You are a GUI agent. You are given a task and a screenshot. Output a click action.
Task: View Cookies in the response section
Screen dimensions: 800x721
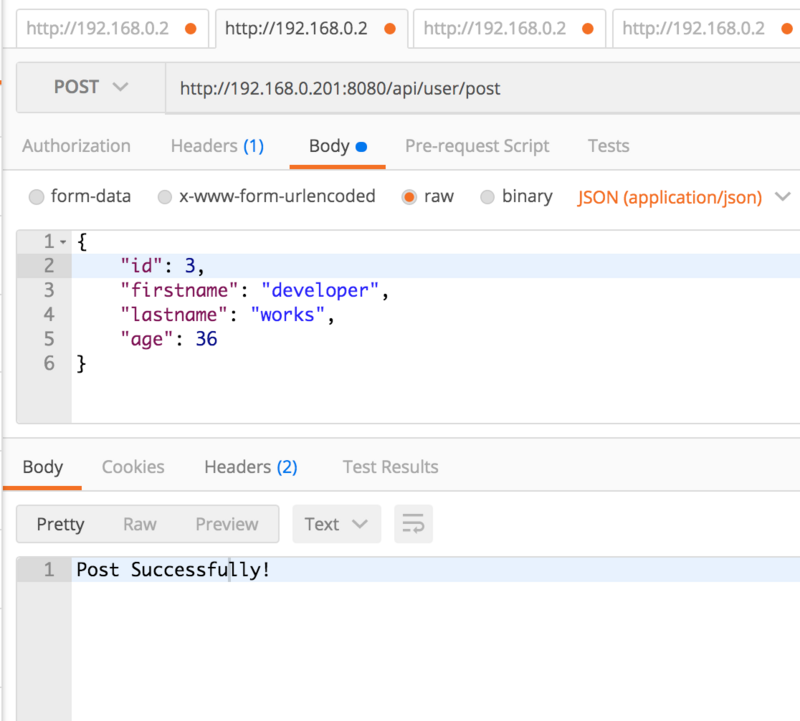pyautogui.click(x=133, y=467)
